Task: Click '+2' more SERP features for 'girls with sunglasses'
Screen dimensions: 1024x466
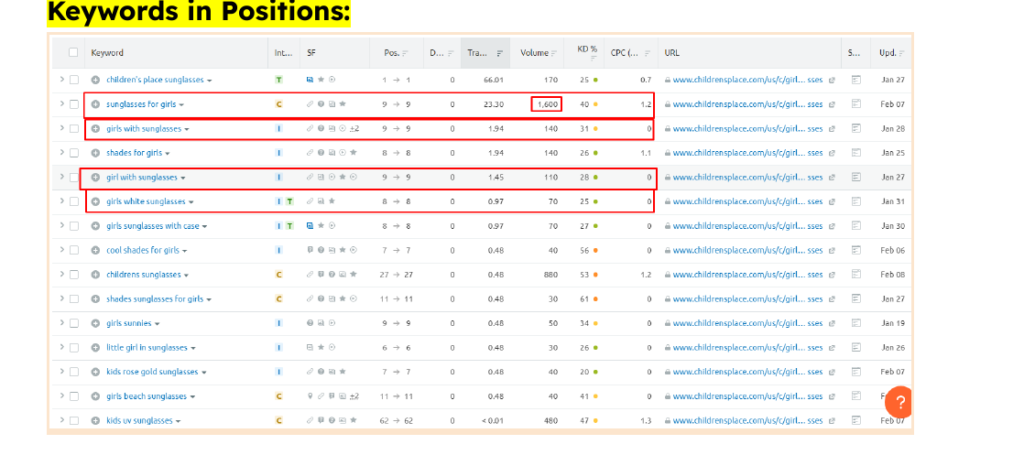Action: [354, 129]
